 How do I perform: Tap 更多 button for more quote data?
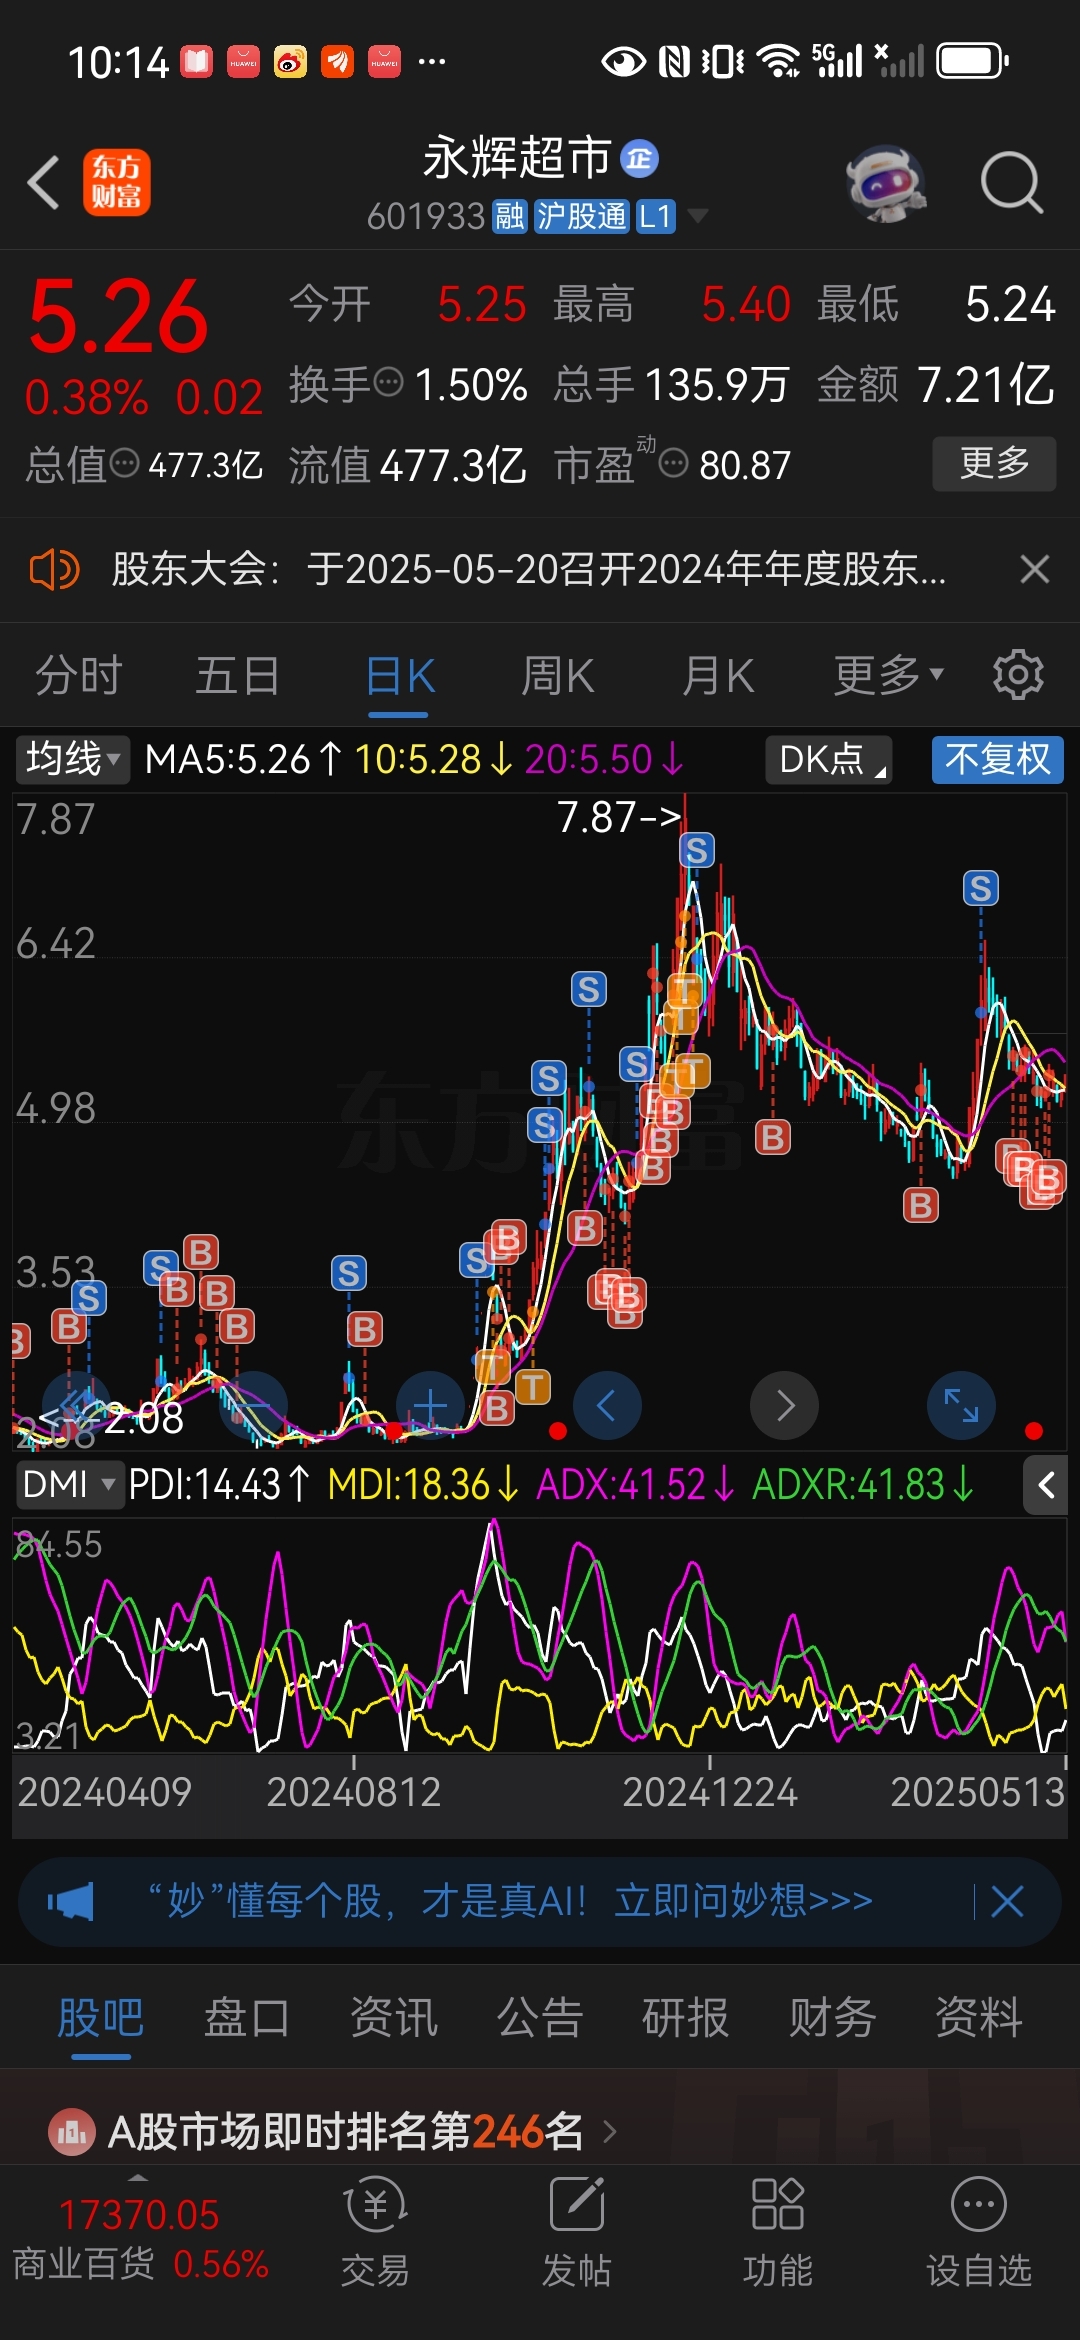[994, 463]
